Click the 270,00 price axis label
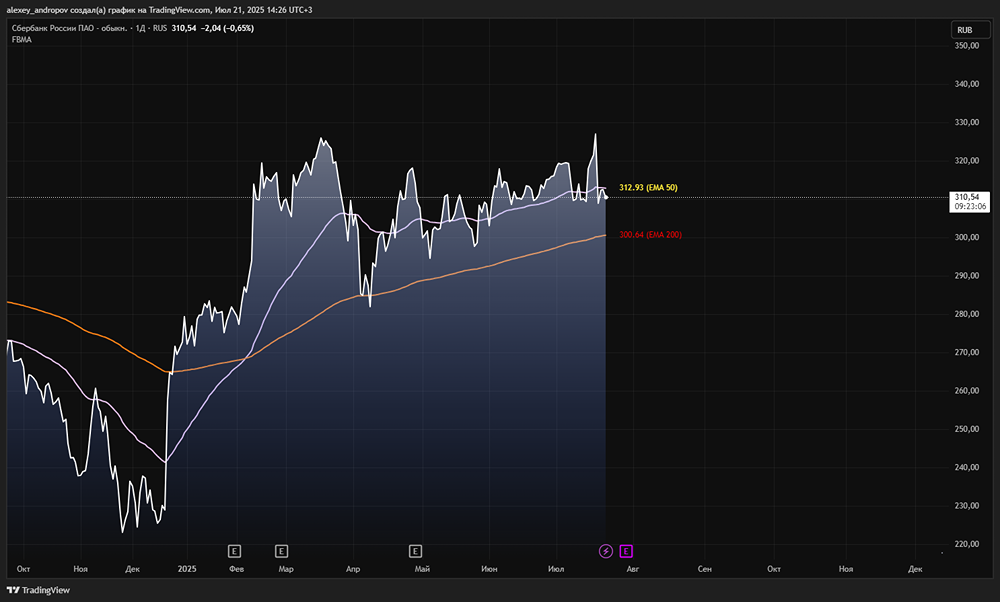The image size is (1000, 602). pos(966,352)
